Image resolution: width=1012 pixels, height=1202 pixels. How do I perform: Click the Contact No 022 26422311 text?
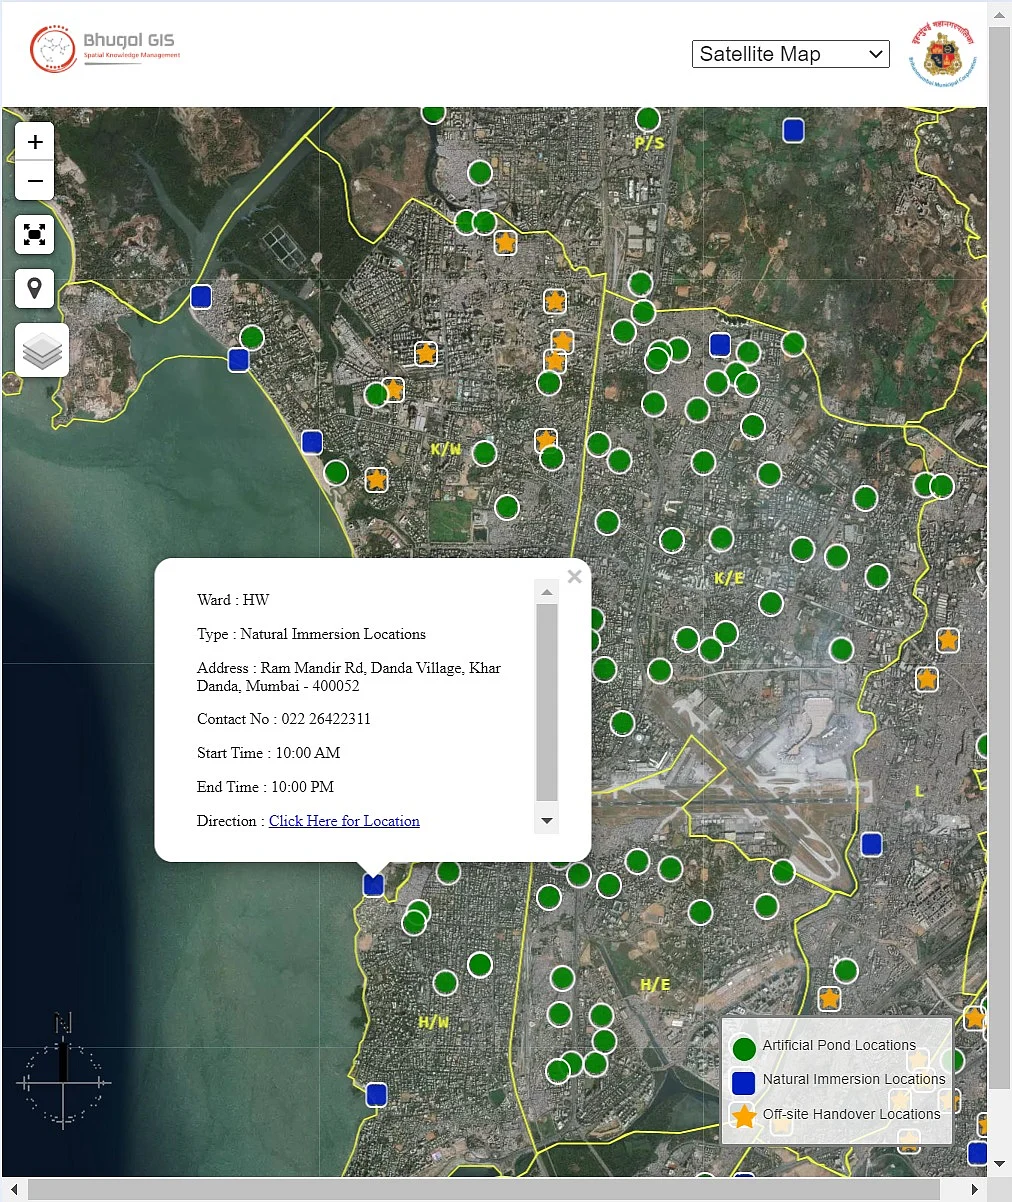[x=284, y=719]
